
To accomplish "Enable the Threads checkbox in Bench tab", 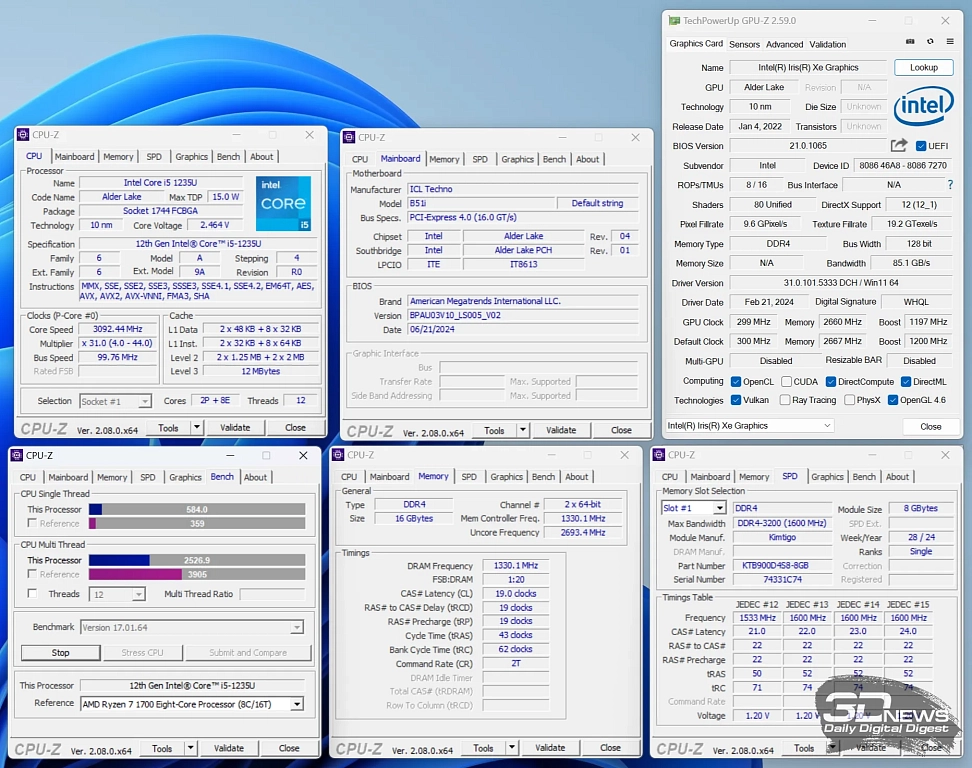I will pyautogui.click(x=32, y=594).
